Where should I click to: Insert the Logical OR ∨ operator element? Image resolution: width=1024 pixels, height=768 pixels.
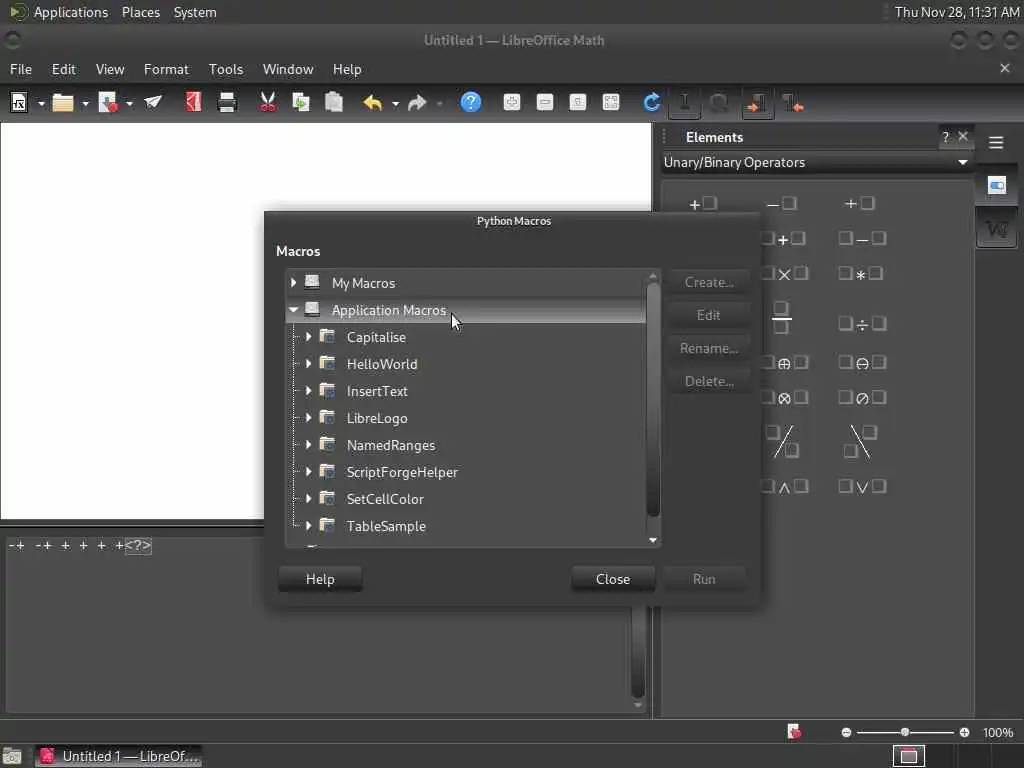click(x=862, y=487)
